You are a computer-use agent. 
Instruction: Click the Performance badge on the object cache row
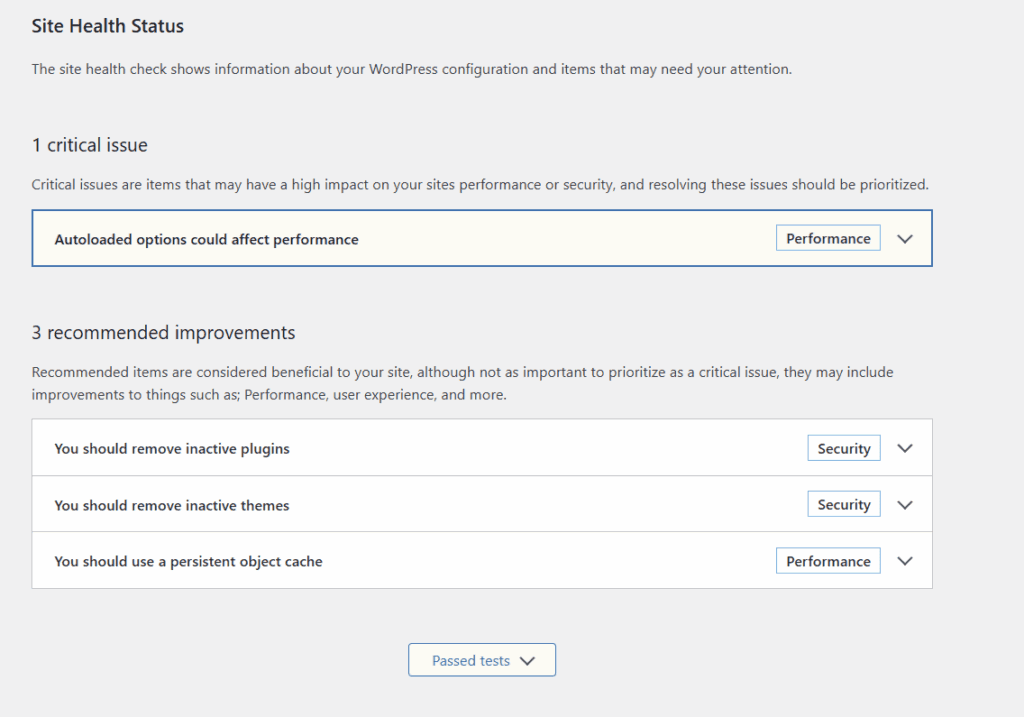(828, 561)
